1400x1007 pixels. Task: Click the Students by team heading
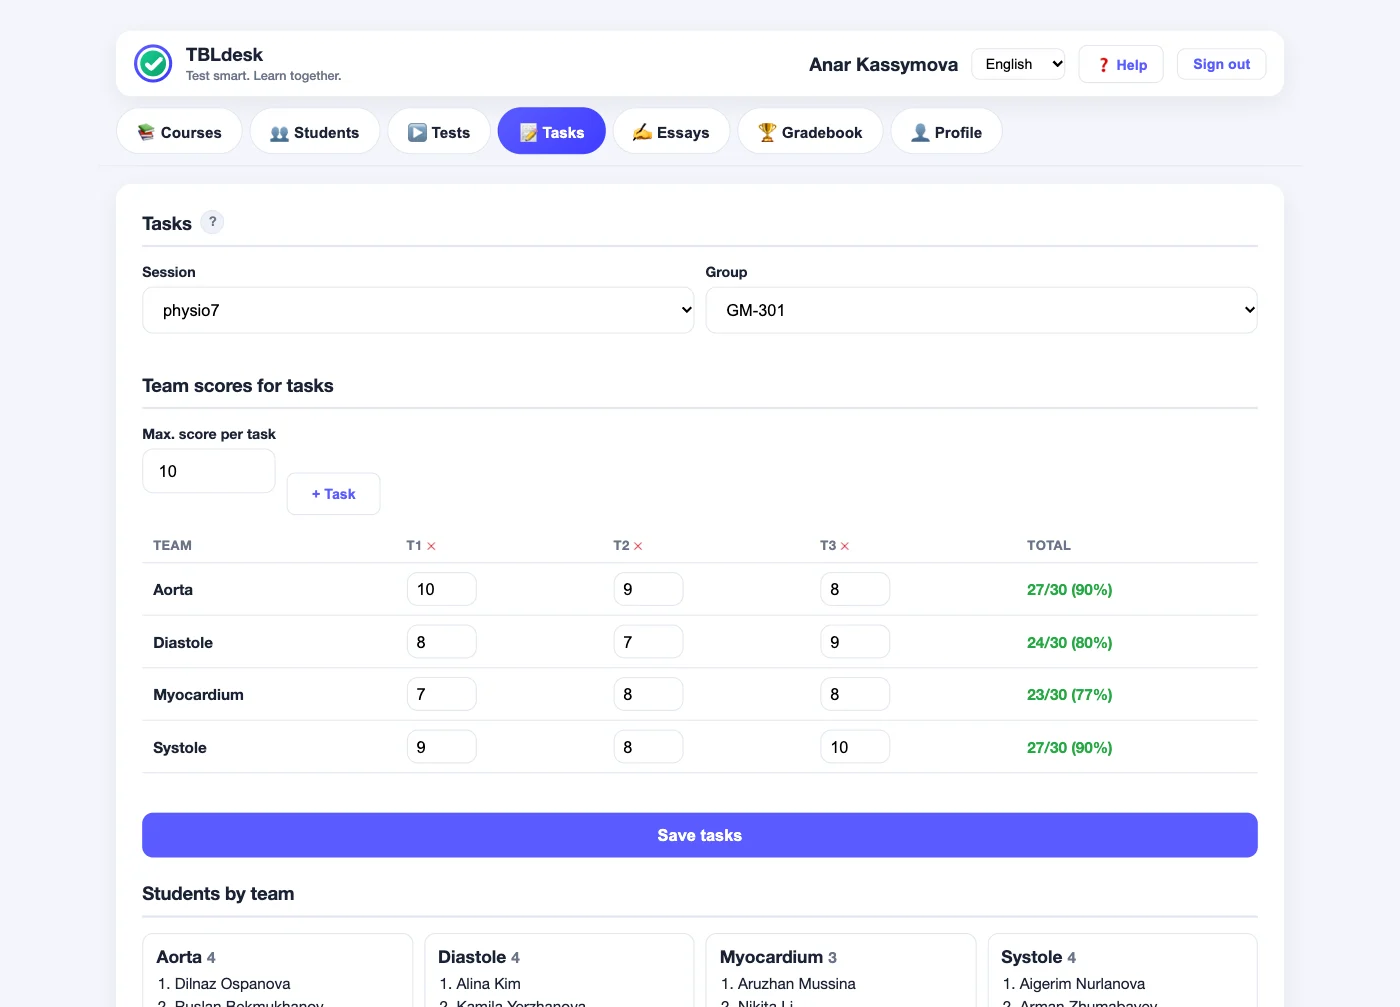[x=218, y=894]
